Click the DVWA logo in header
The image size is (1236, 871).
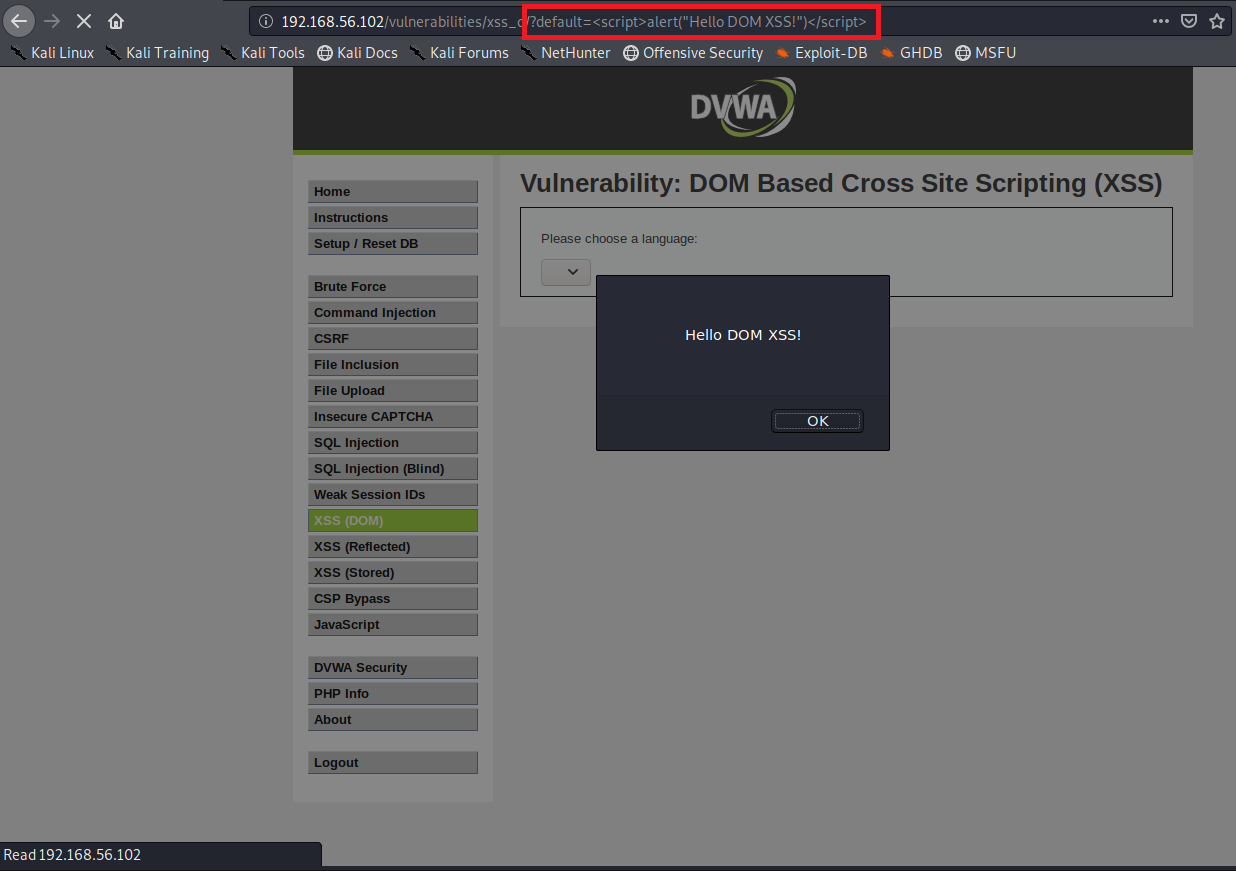click(x=742, y=107)
